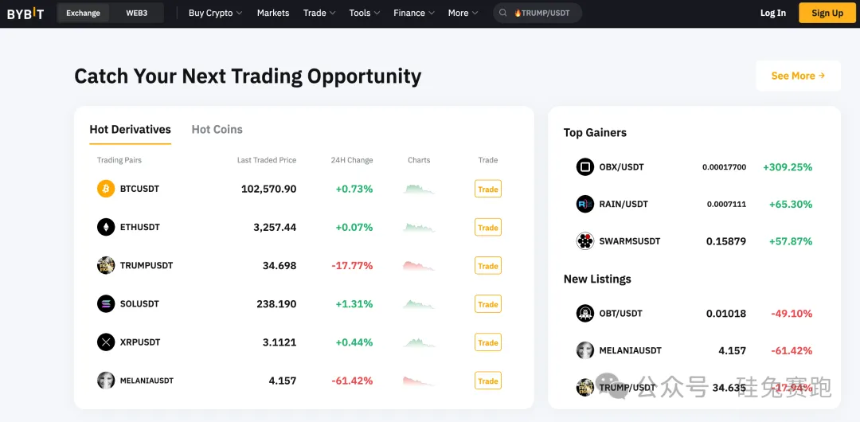This screenshot has width=860, height=422.
Task: Click the Bitcoin icon for BTCUSDT
Action: click(106, 189)
